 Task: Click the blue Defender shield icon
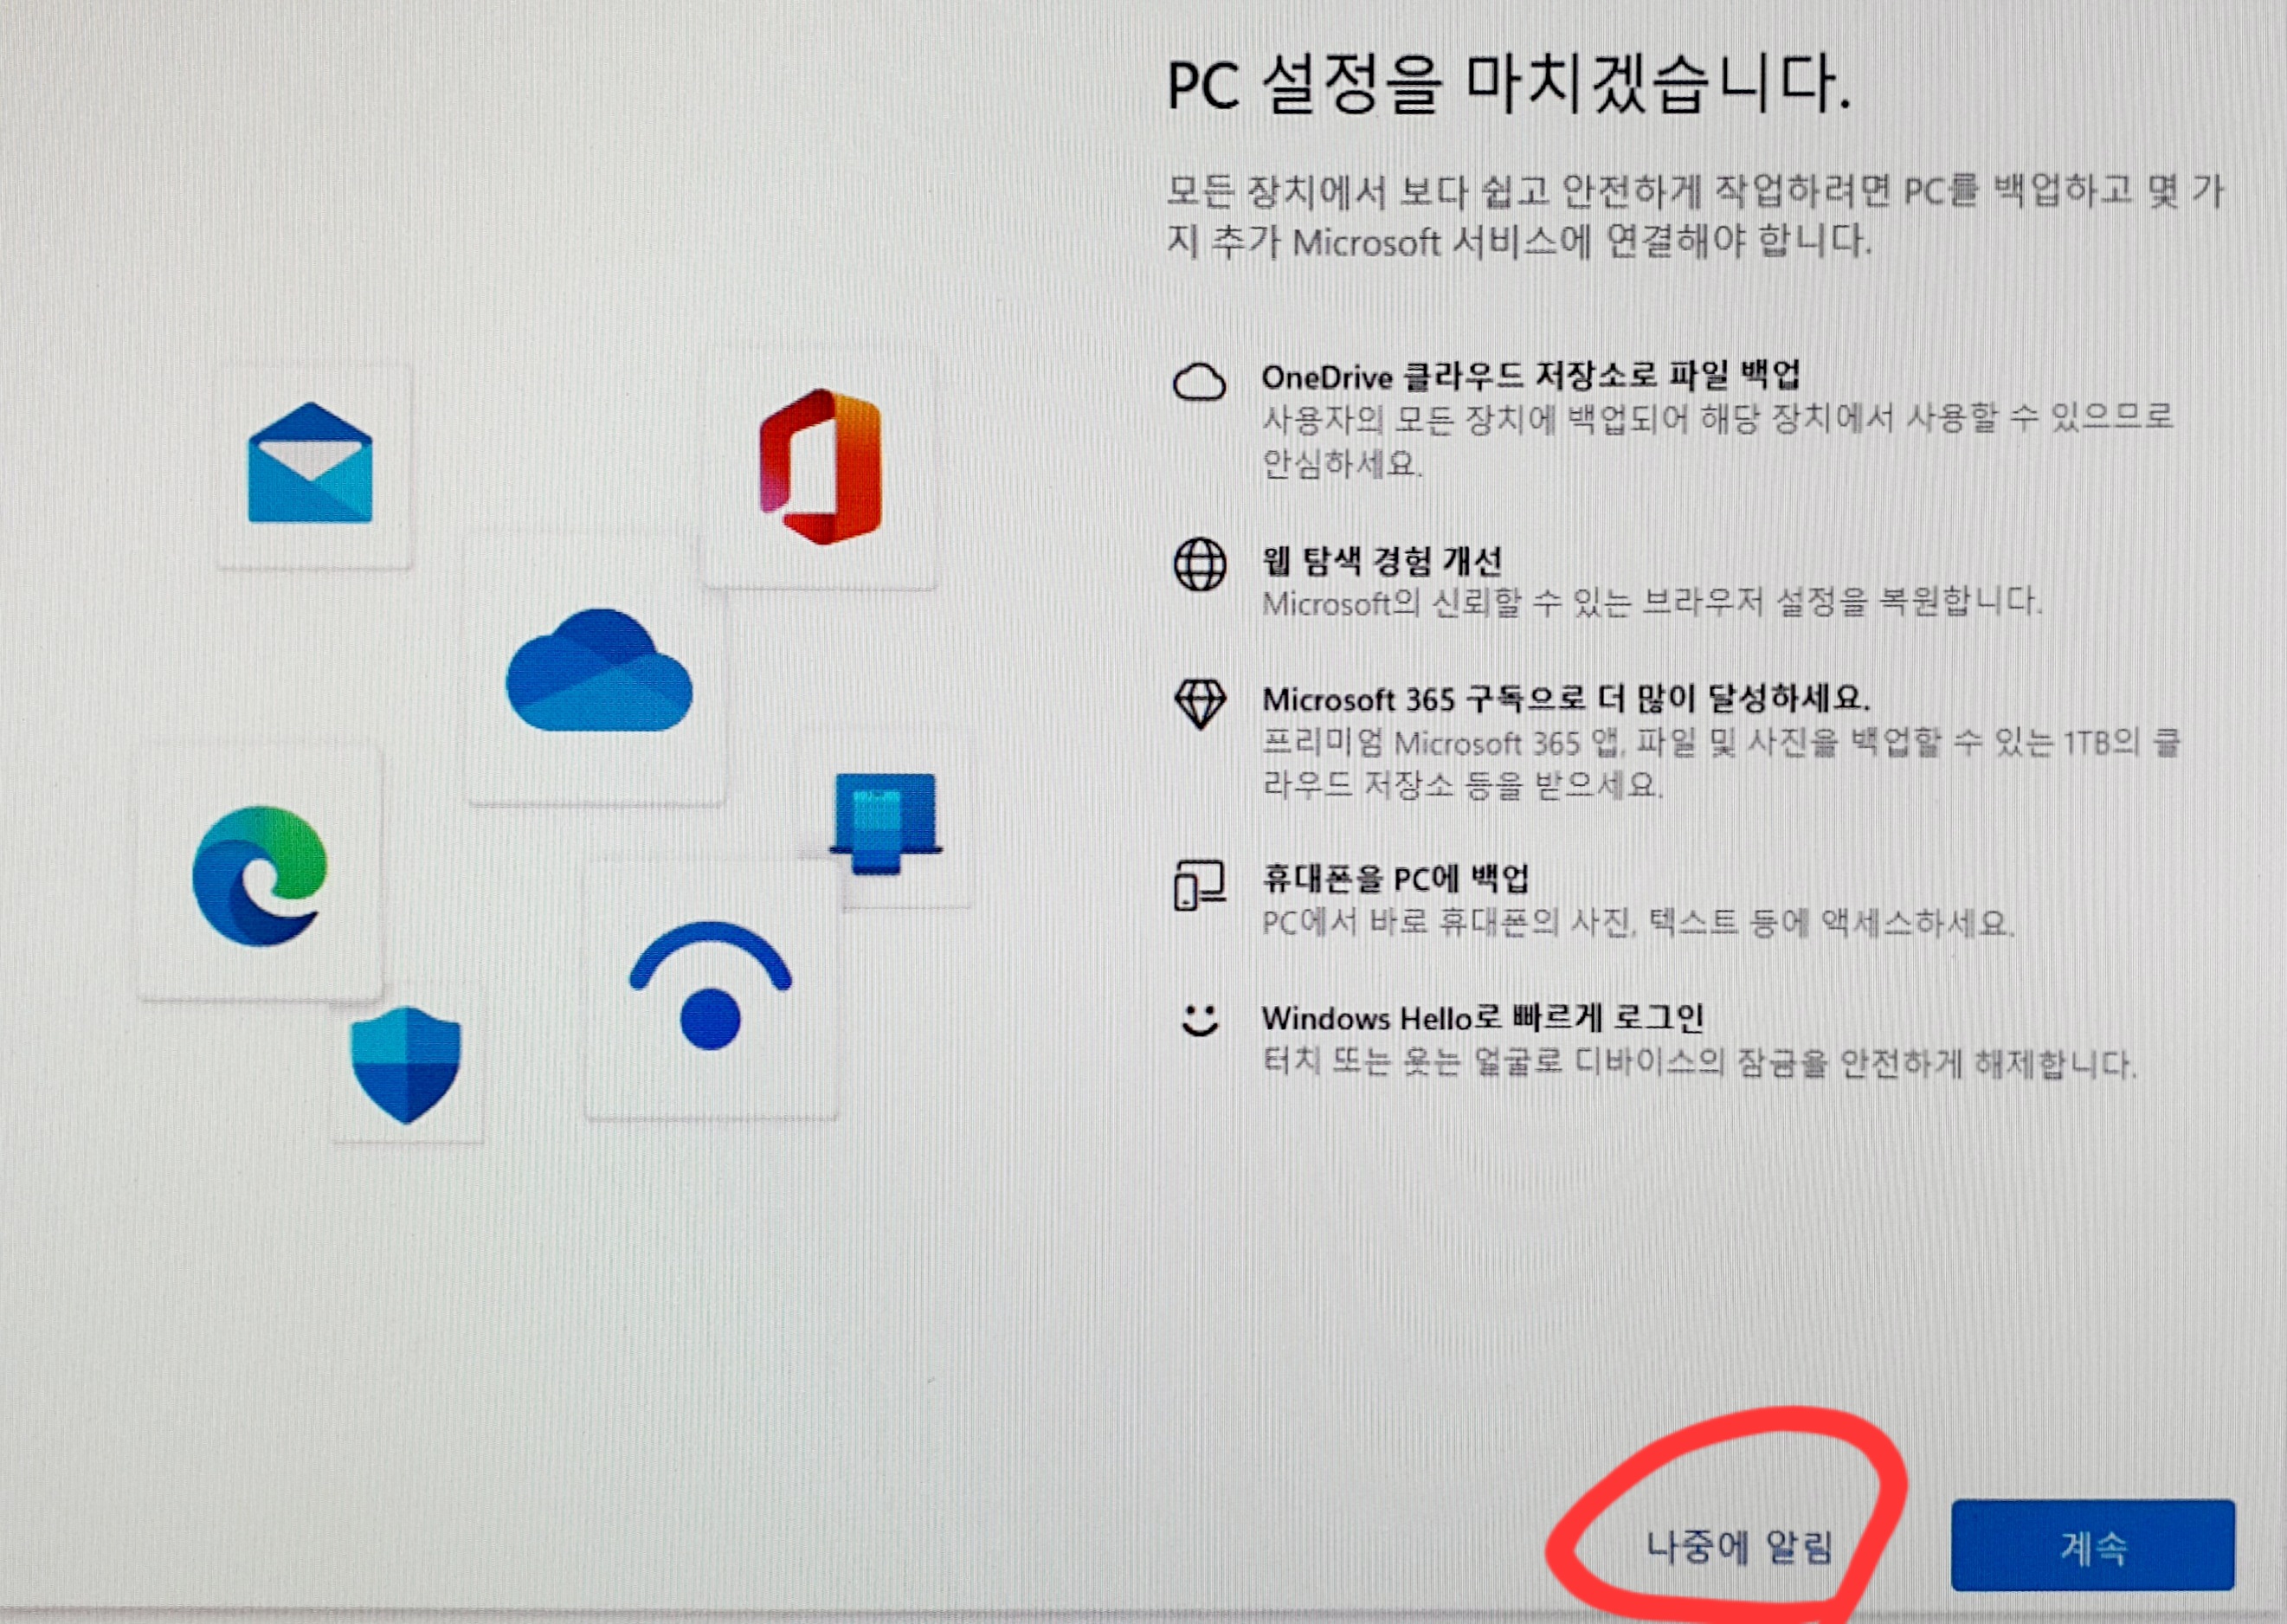(405, 1065)
